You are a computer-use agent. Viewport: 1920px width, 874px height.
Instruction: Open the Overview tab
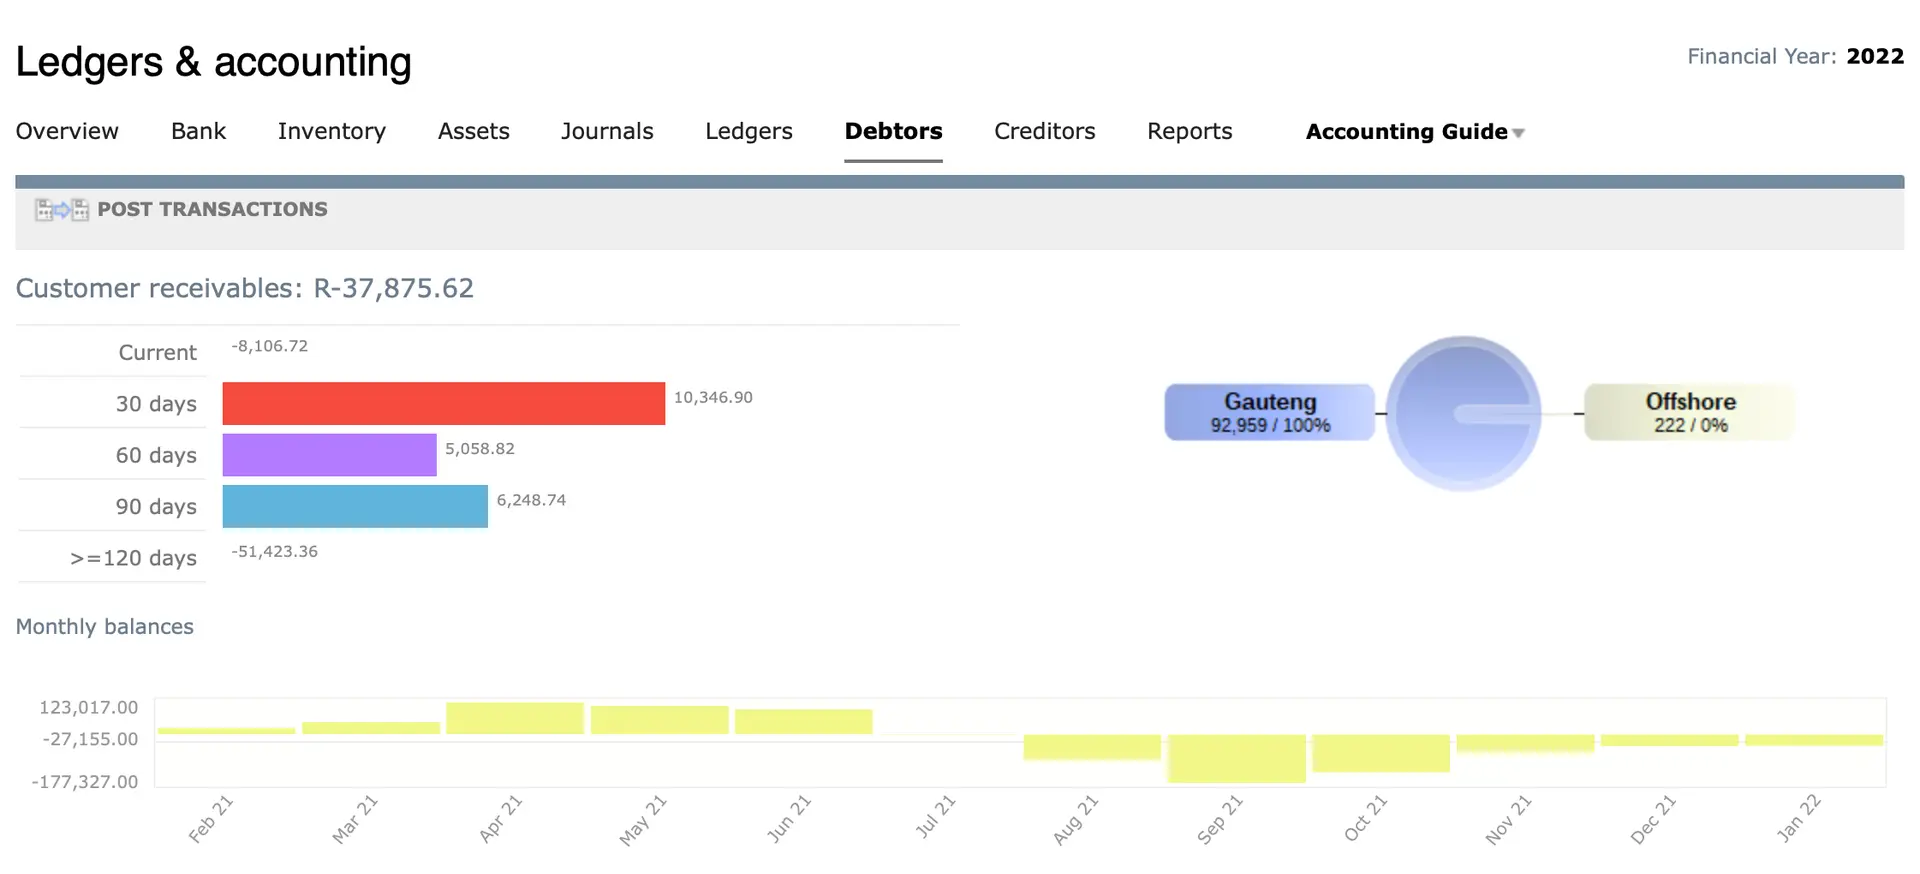[x=67, y=131]
